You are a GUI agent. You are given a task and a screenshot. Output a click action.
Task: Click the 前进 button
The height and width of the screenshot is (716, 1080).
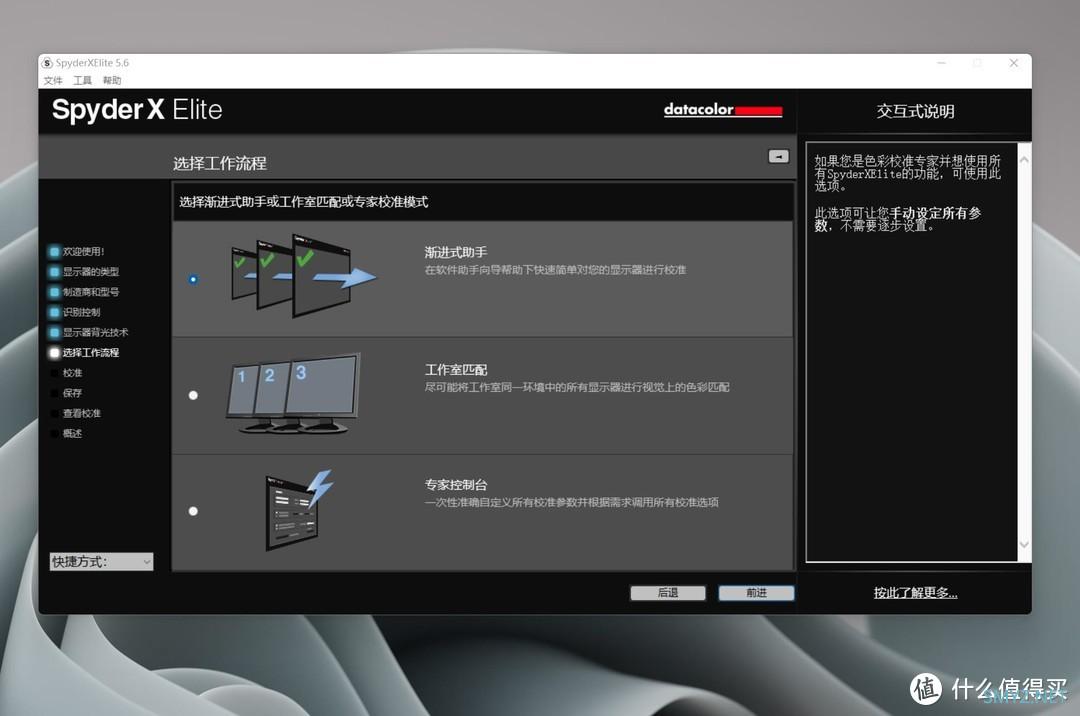click(x=756, y=593)
